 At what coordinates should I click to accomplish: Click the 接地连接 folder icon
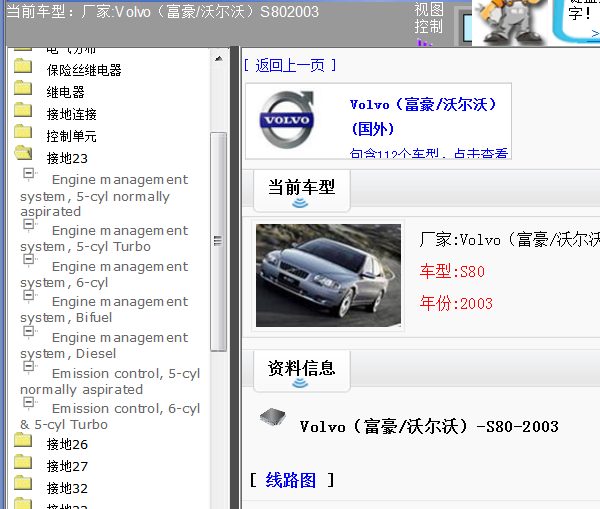tap(23, 110)
